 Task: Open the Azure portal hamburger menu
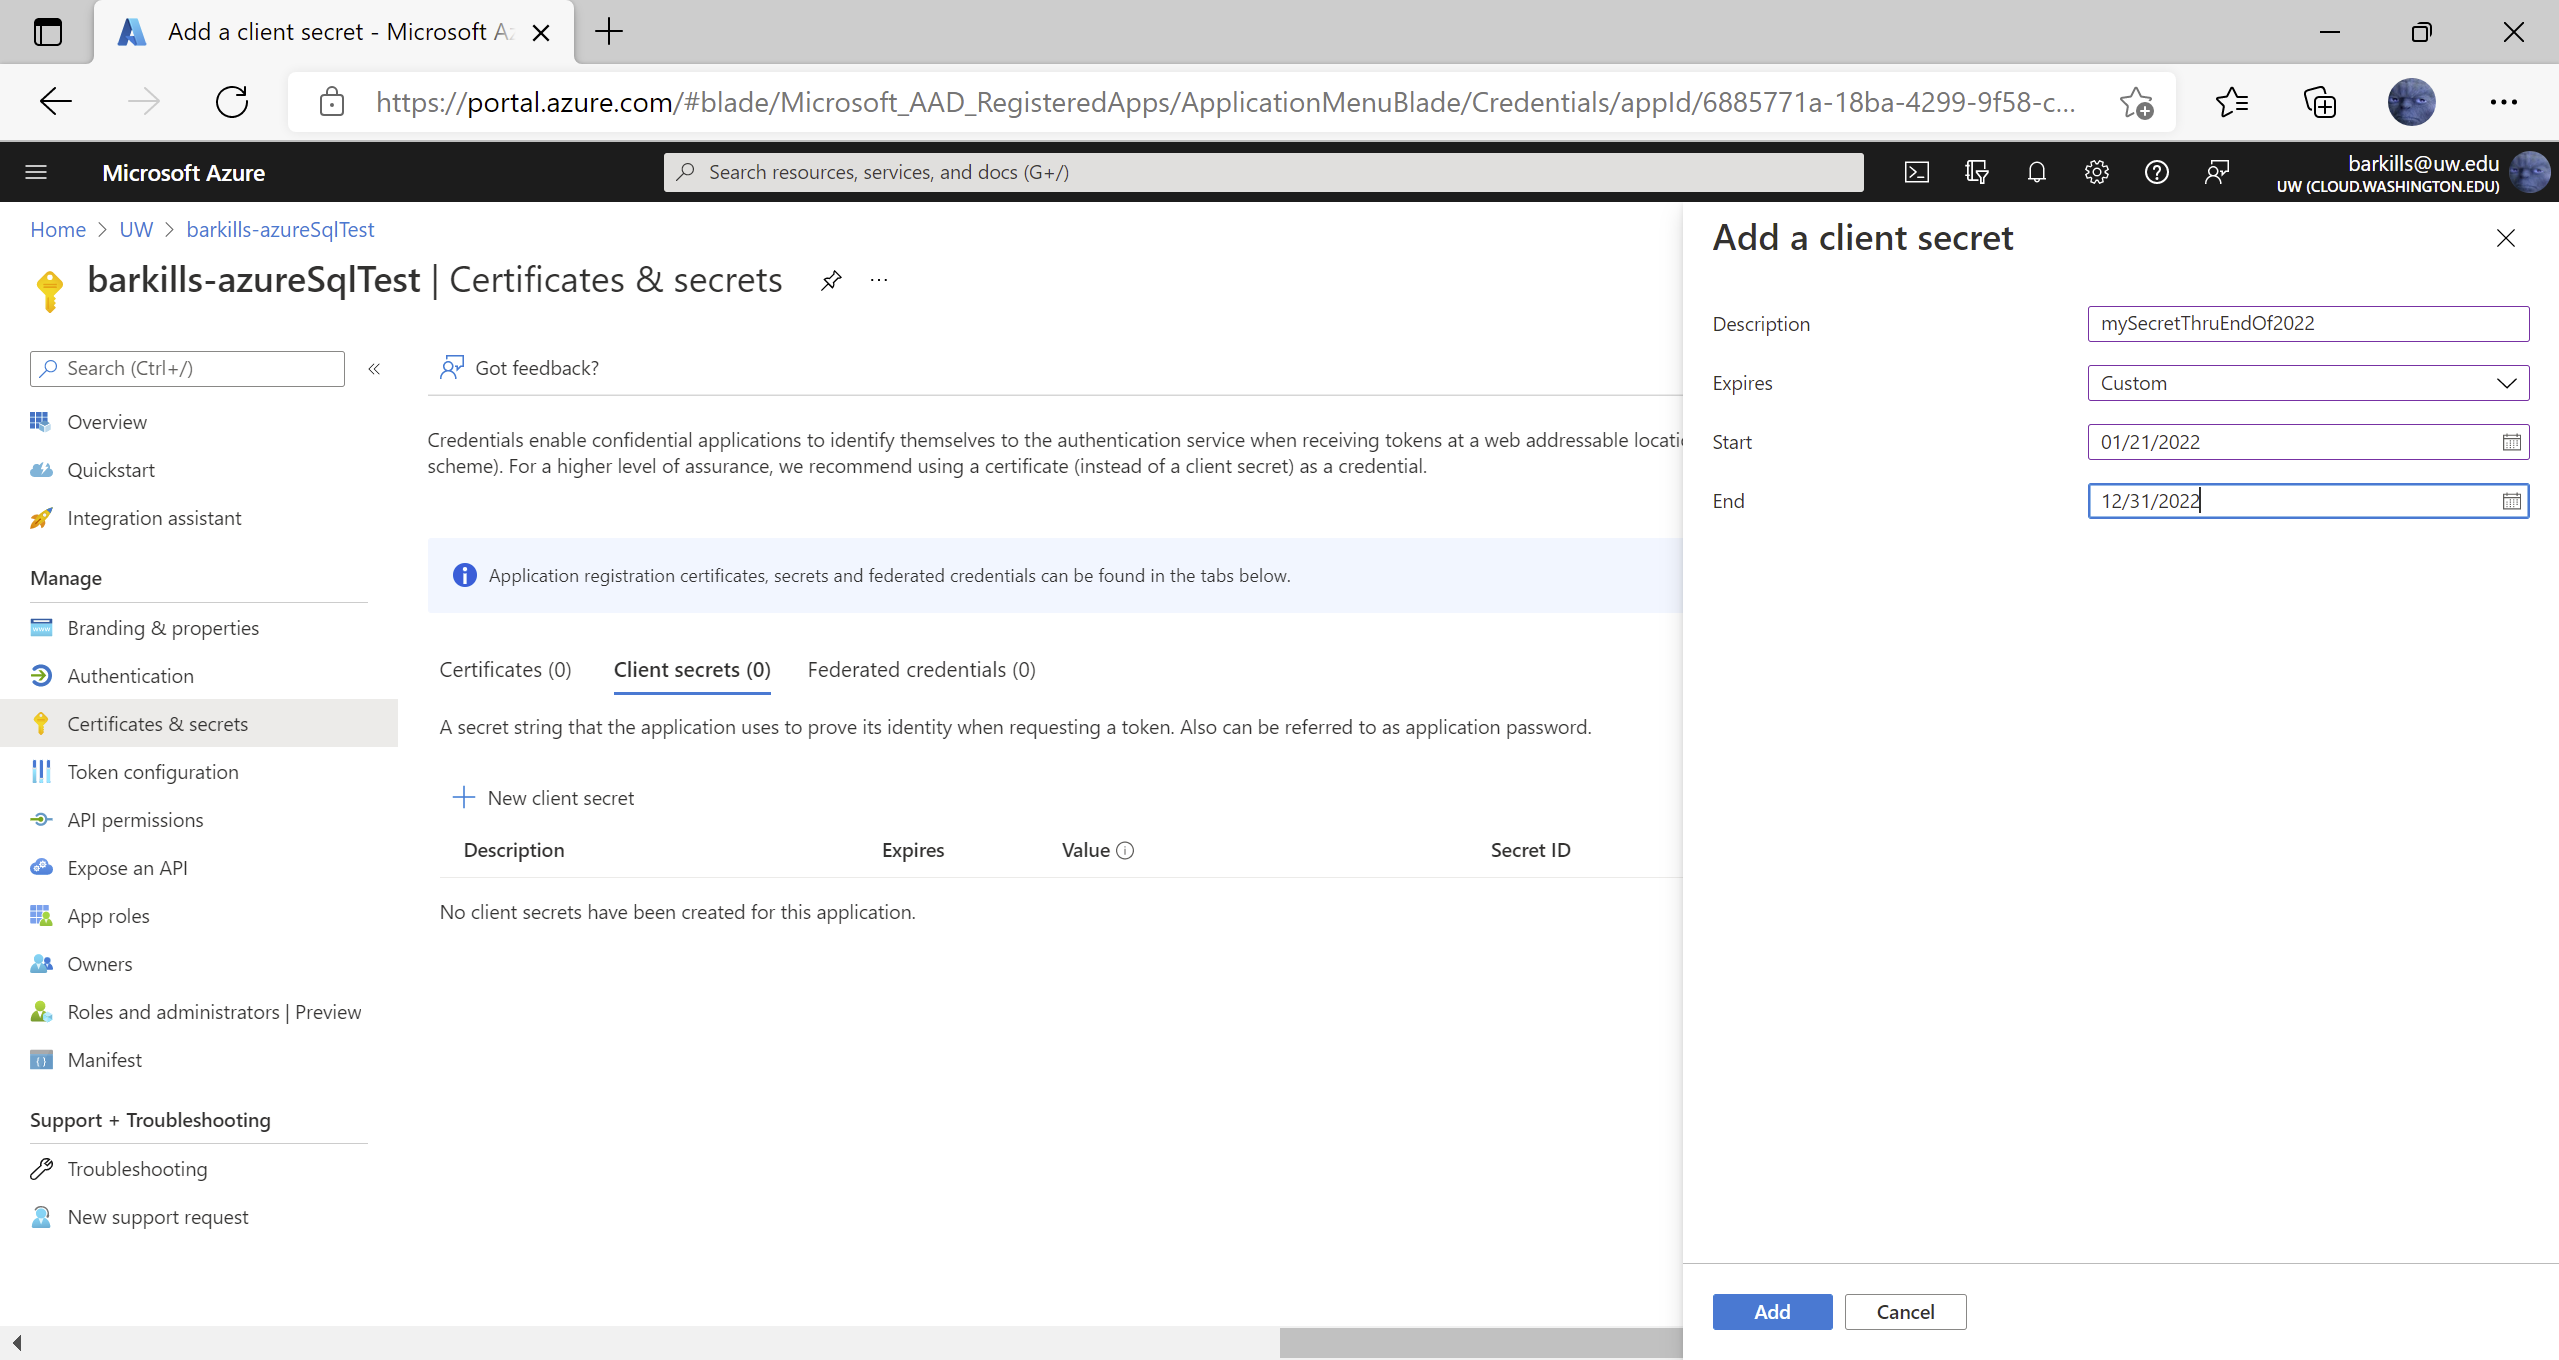(36, 172)
